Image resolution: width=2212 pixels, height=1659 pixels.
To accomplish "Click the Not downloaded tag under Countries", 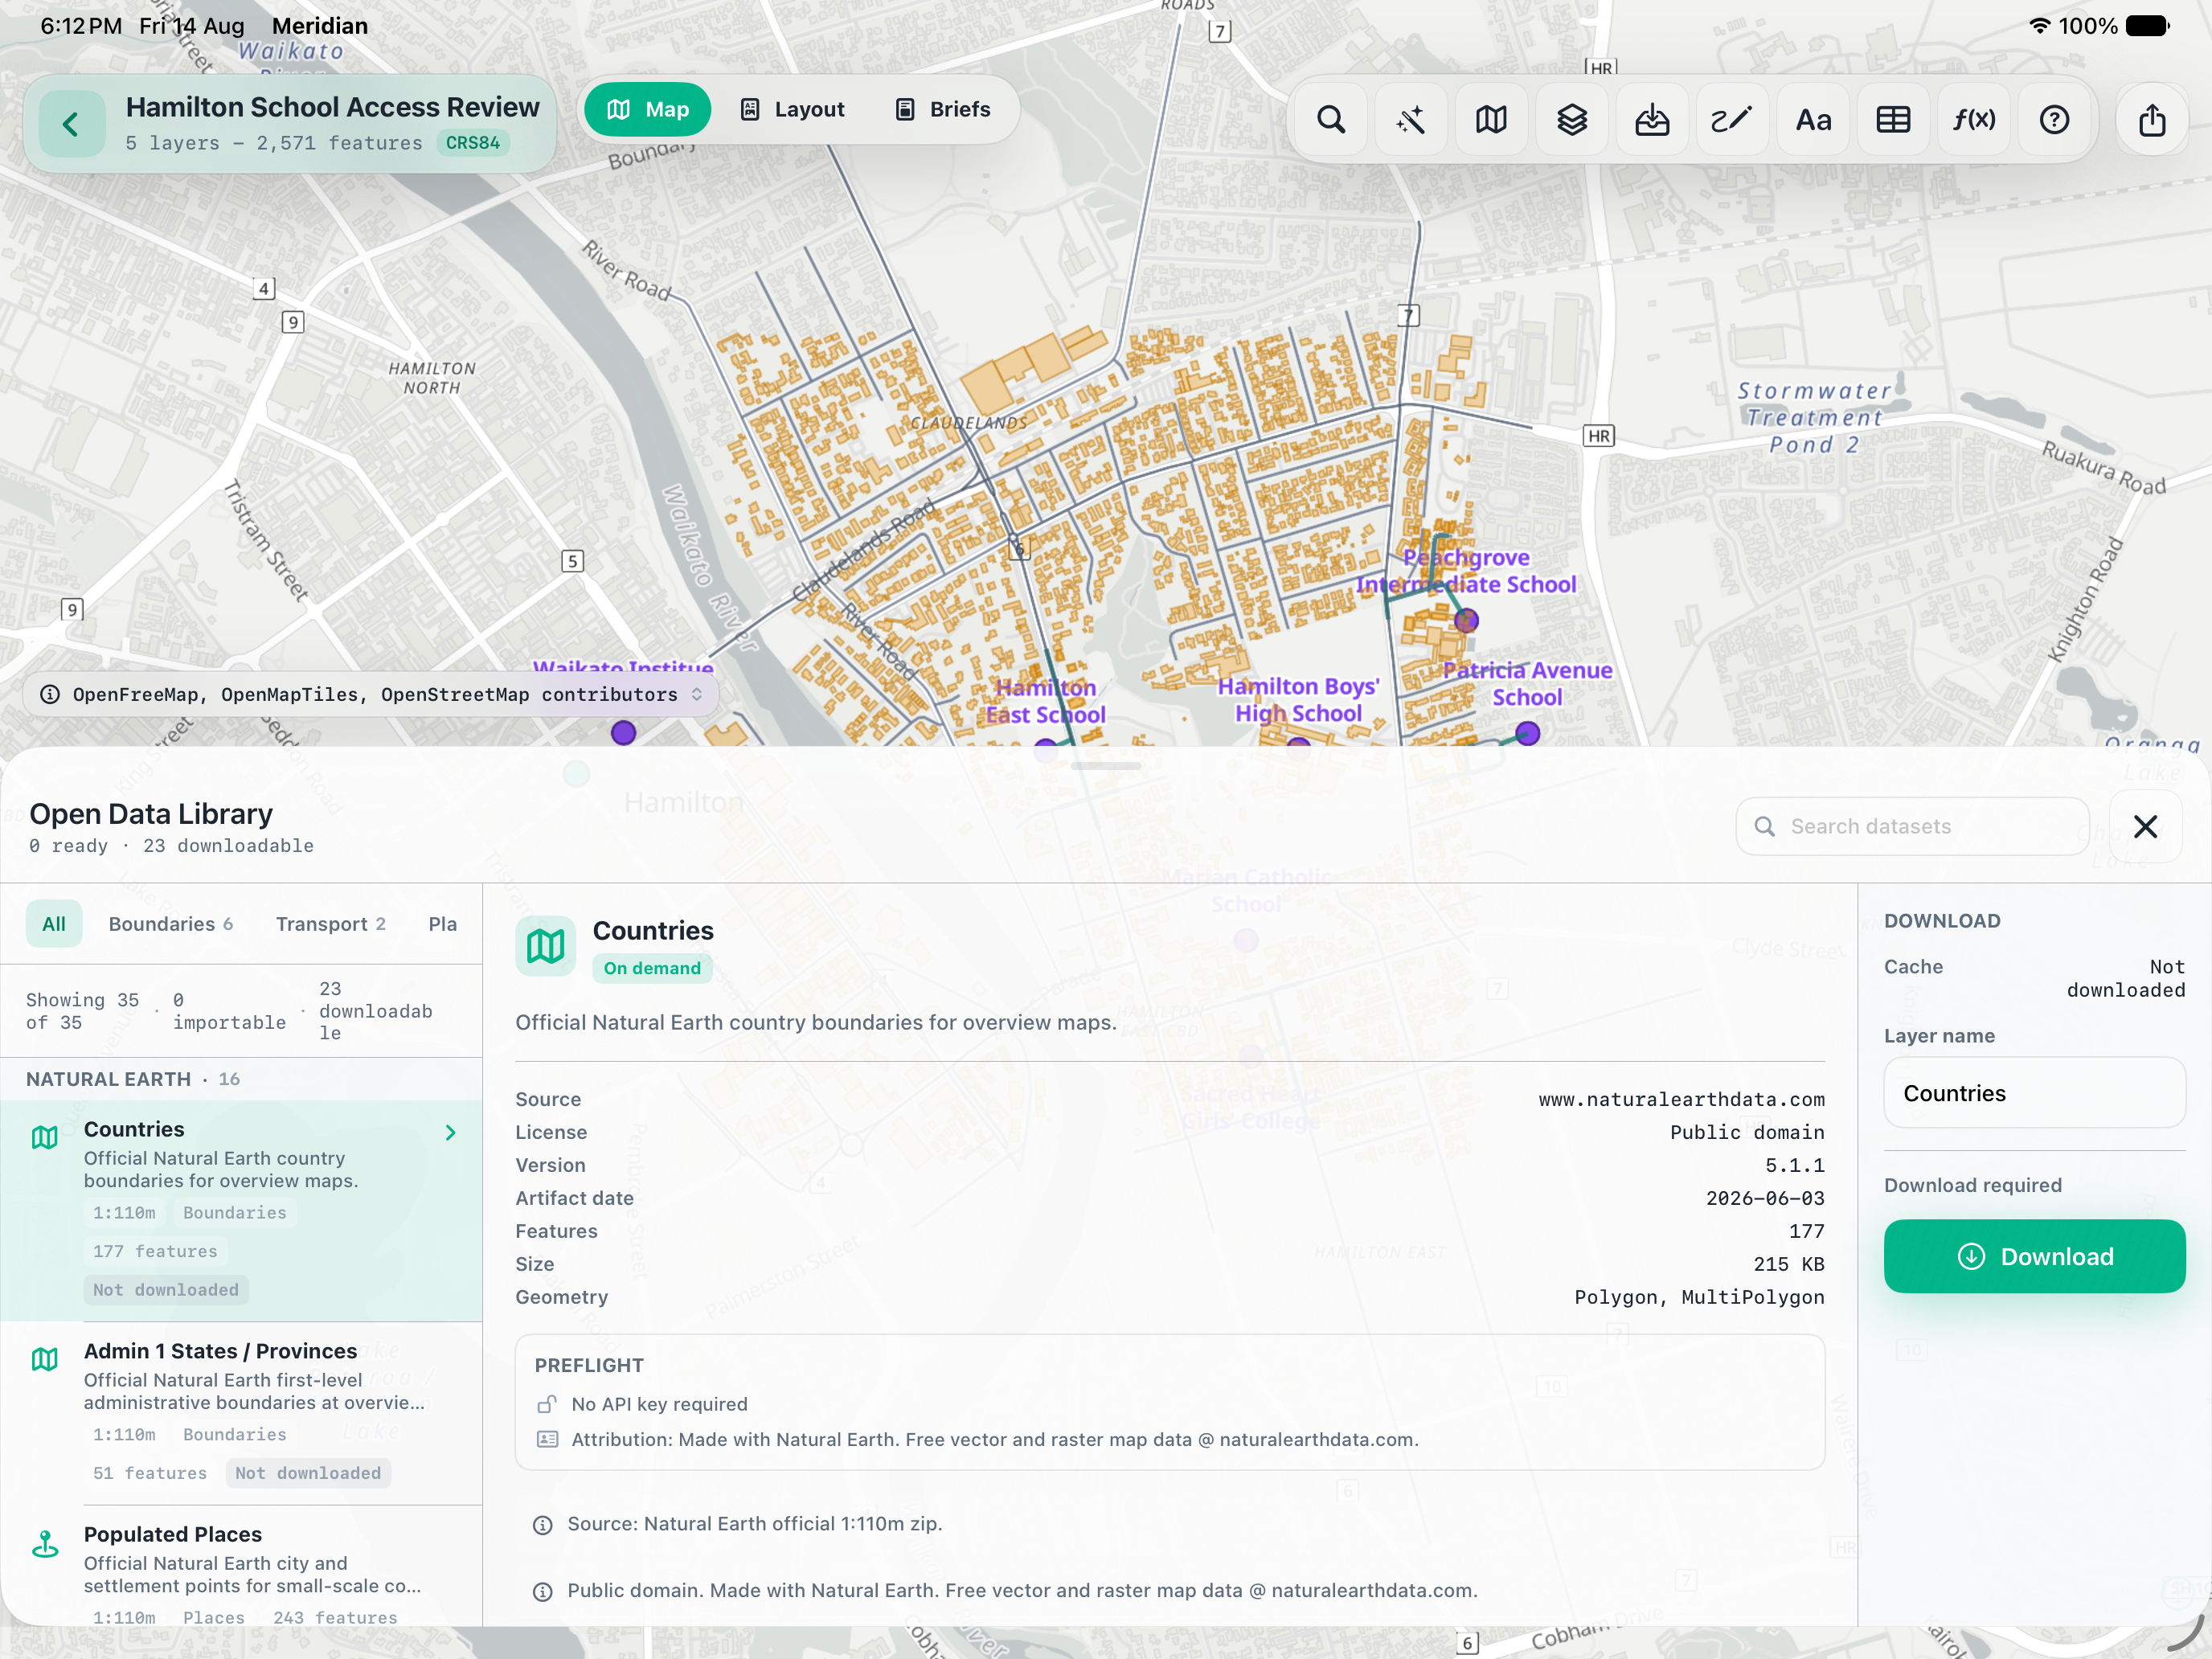I will tap(166, 1290).
